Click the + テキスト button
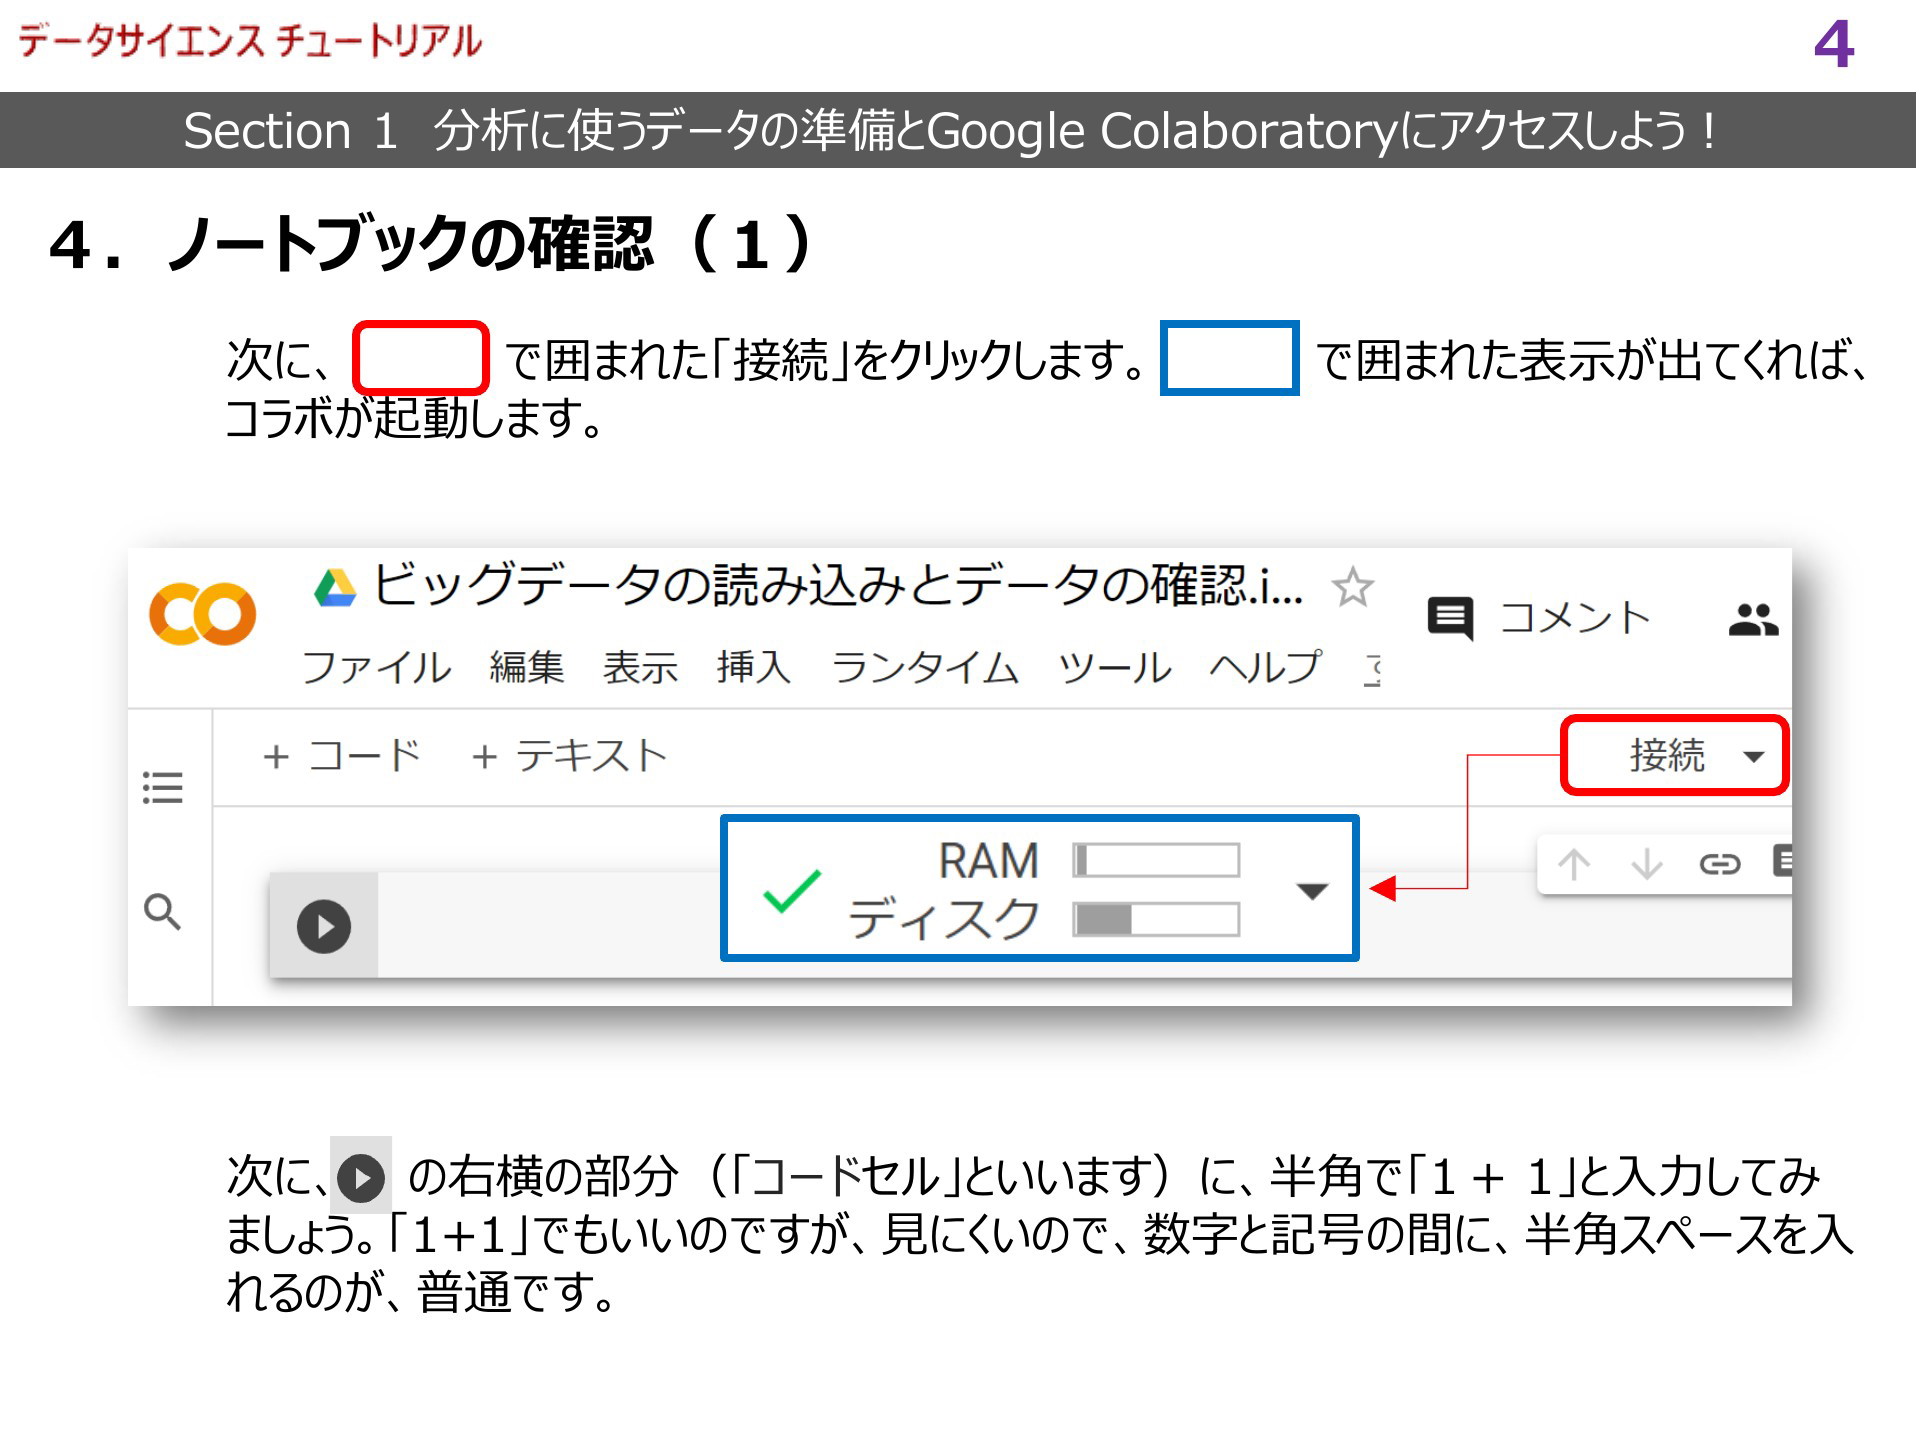Image resolution: width=1920 pixels, height=1440 pixels. click(x=568, y=756)
